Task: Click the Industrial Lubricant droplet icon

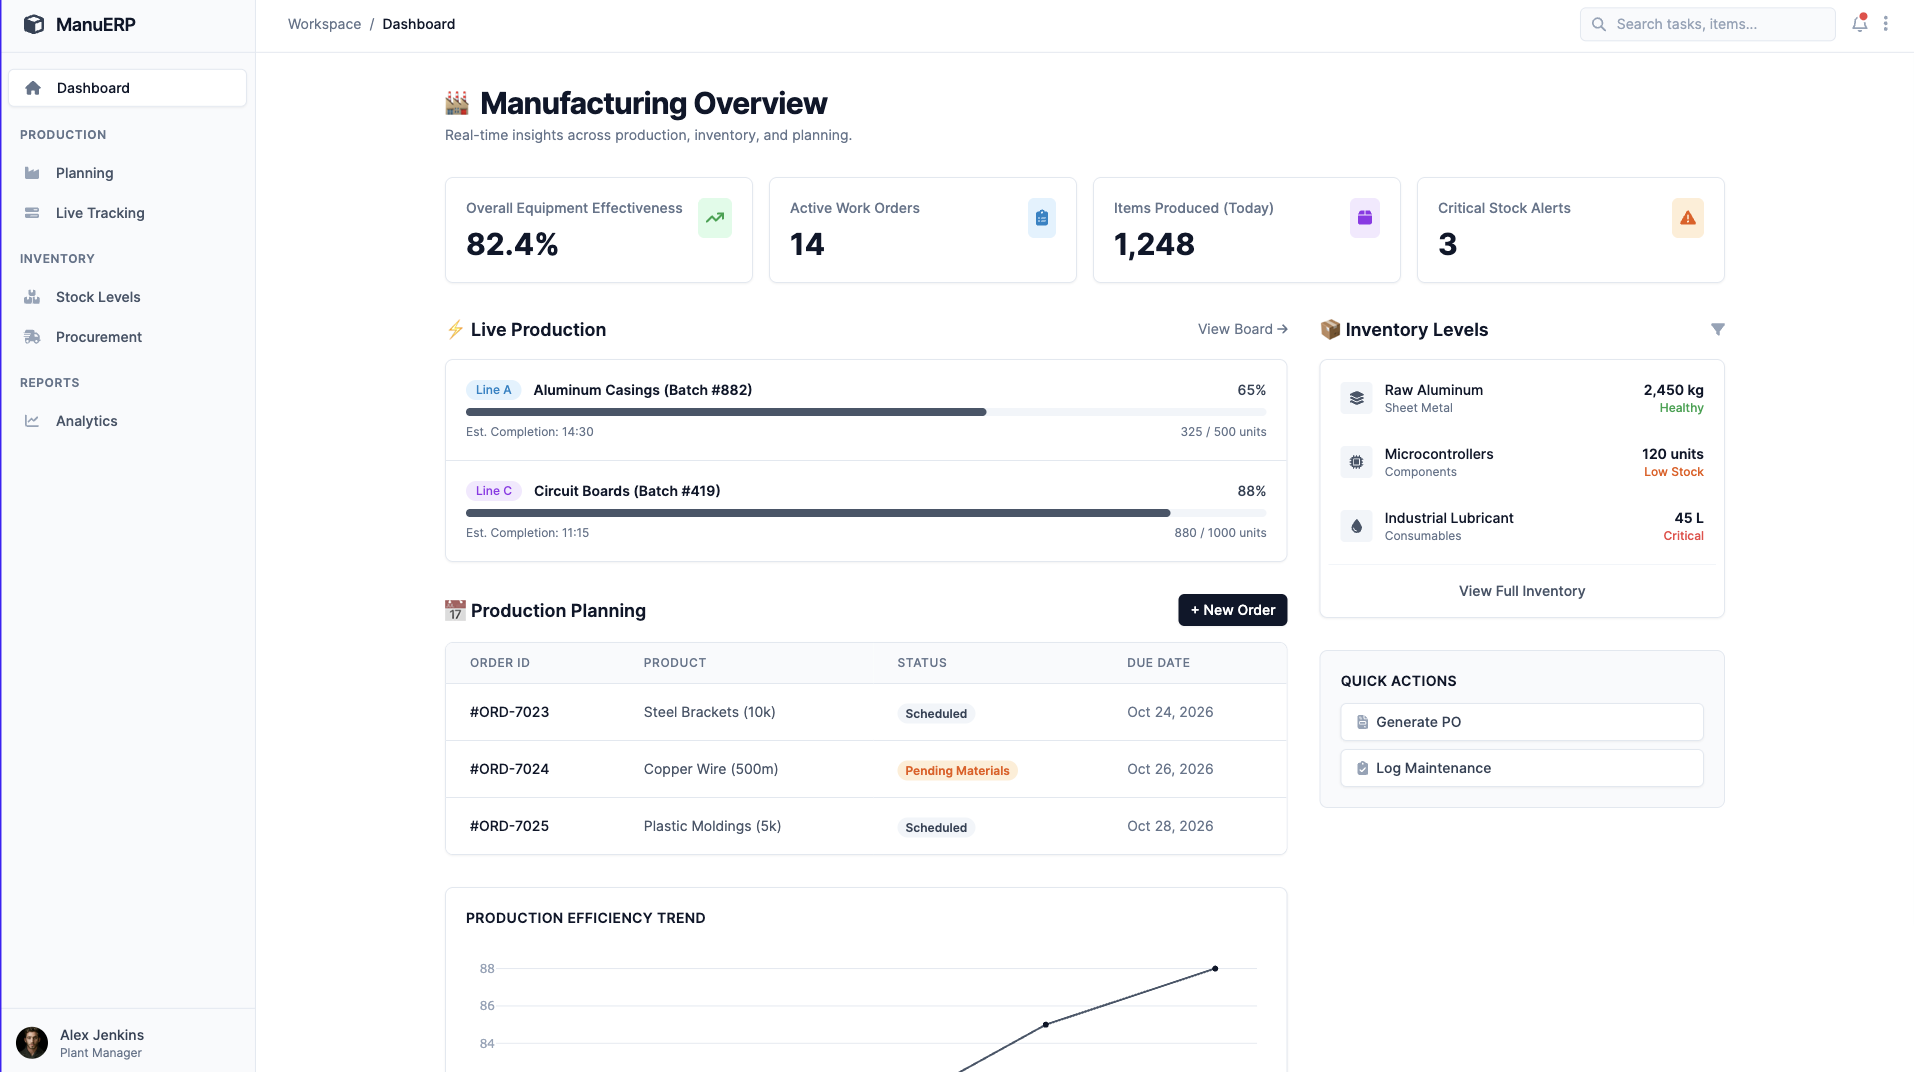Action: pyautogui.click(x=1356, y=526)
